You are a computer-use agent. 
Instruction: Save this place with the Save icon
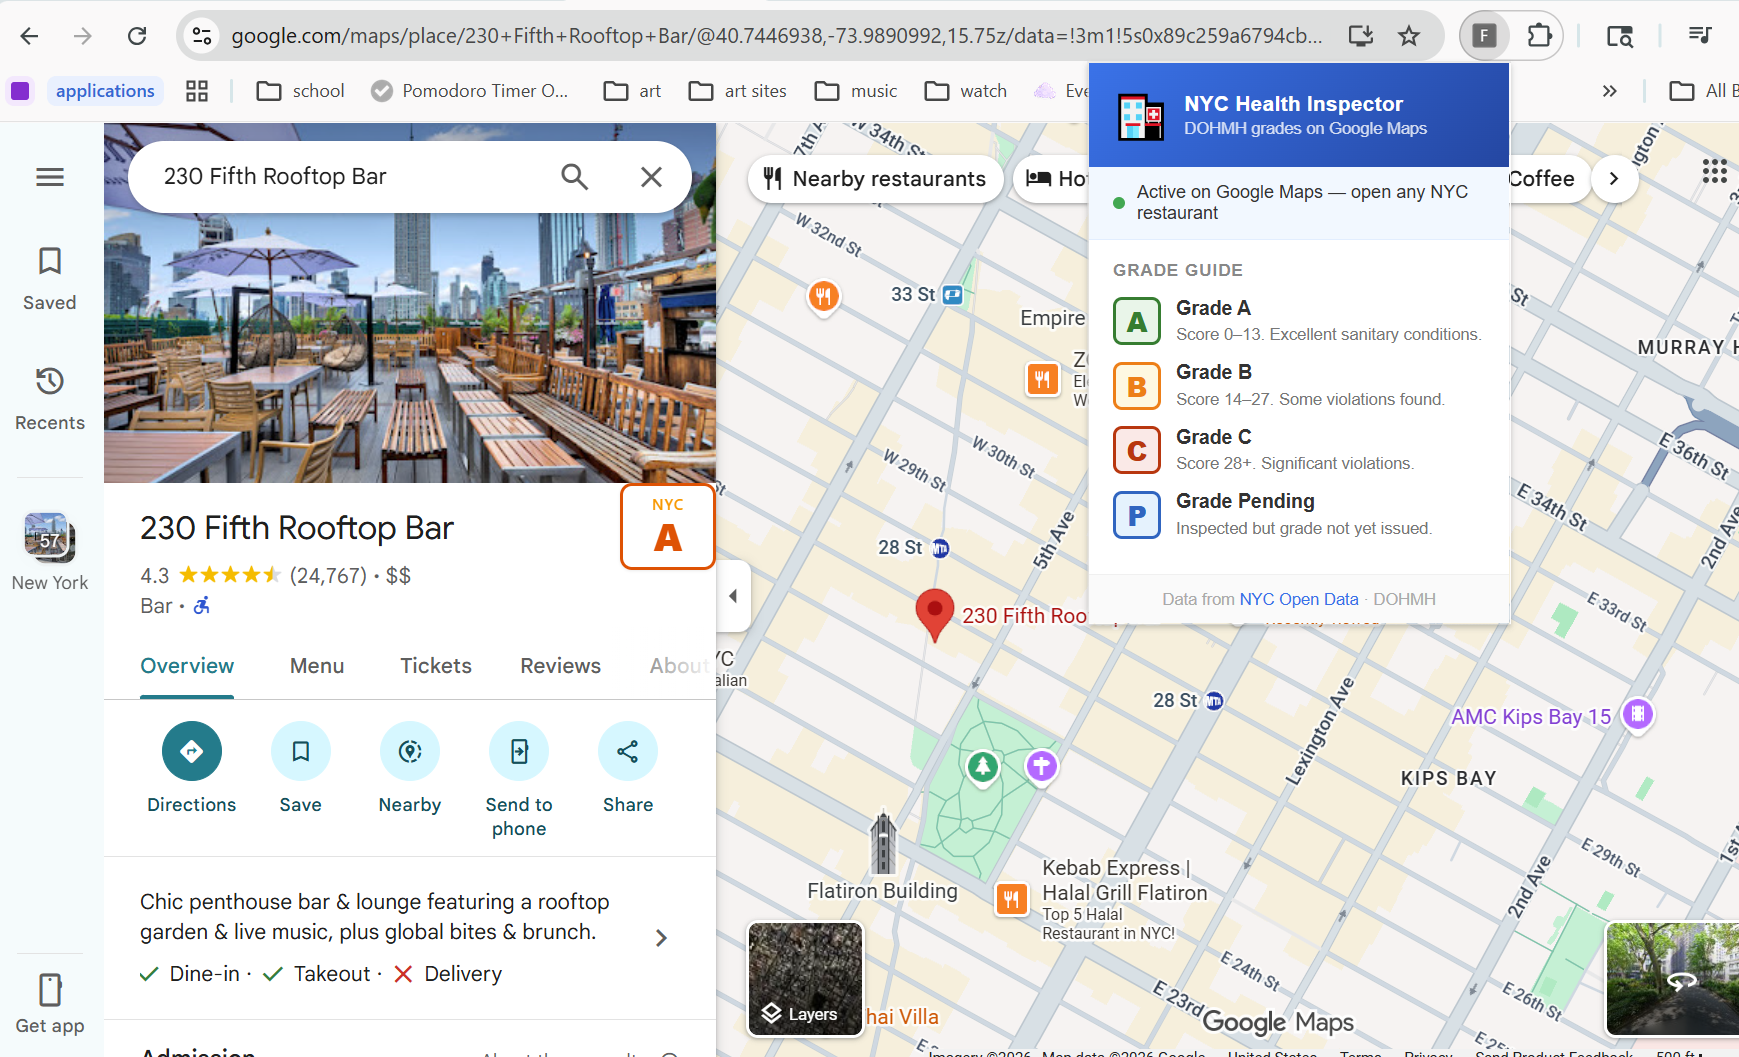coord(301,751)
